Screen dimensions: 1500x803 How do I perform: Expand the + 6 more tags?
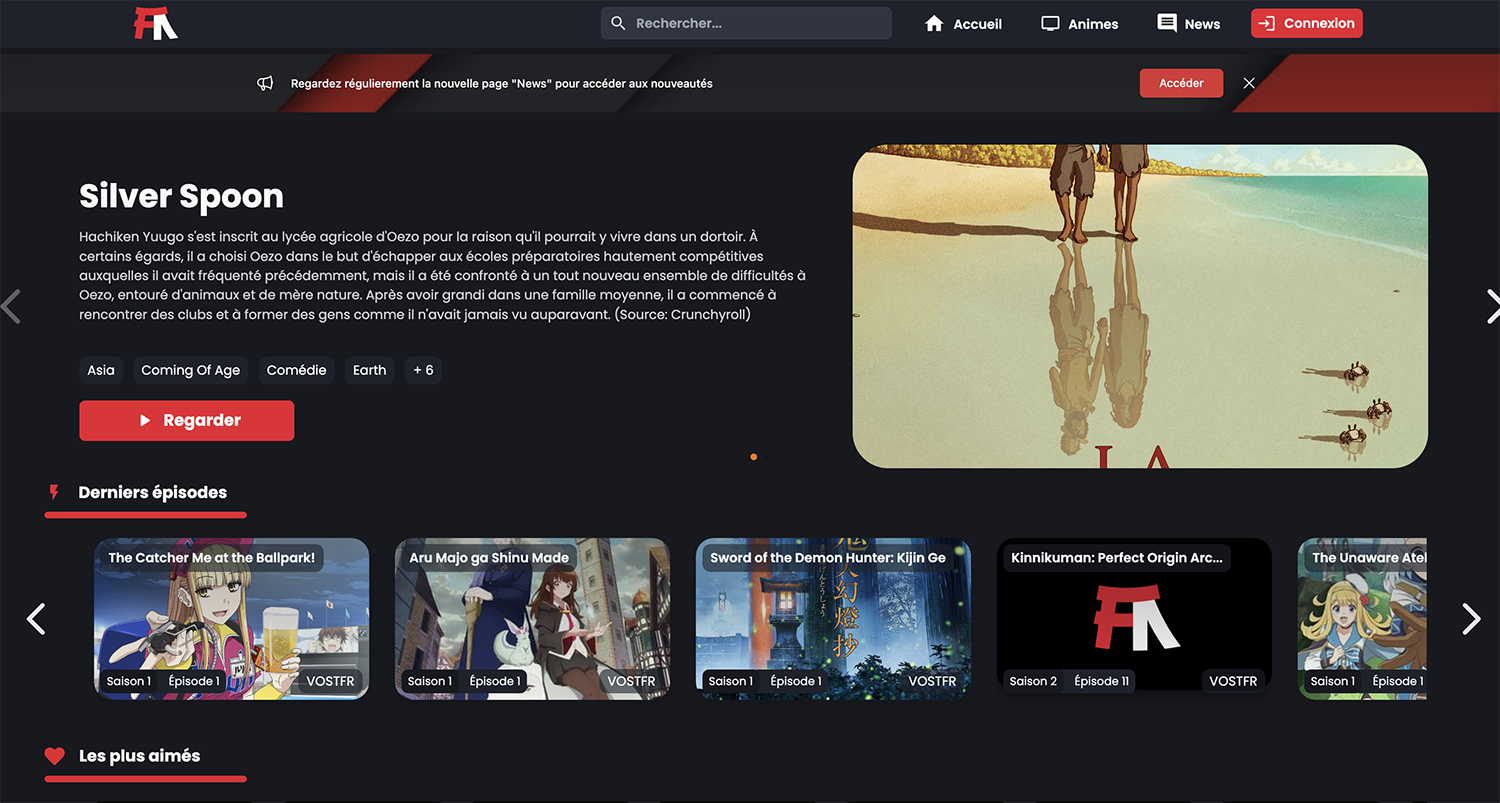tap(423, 370)
